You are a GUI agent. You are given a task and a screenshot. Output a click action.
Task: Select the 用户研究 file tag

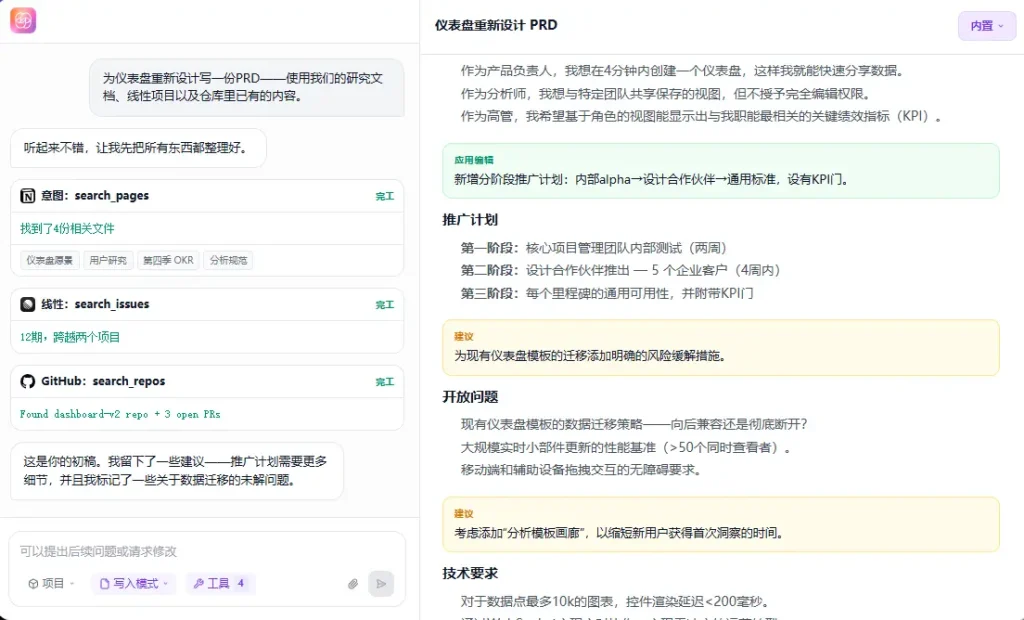pyautogui.click(x=108, y=260)
